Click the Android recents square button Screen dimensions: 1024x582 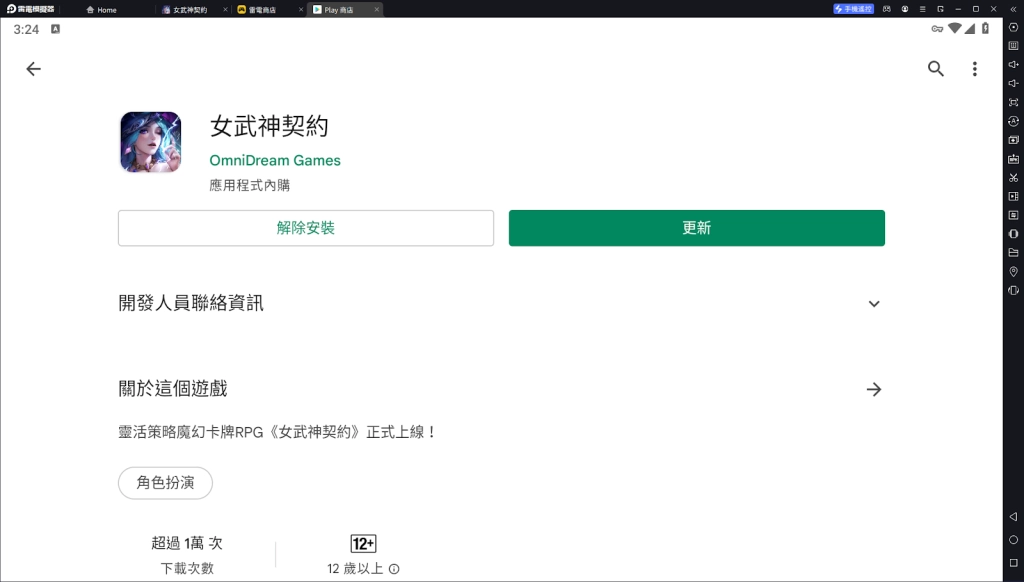click(x=1013, y=562)
